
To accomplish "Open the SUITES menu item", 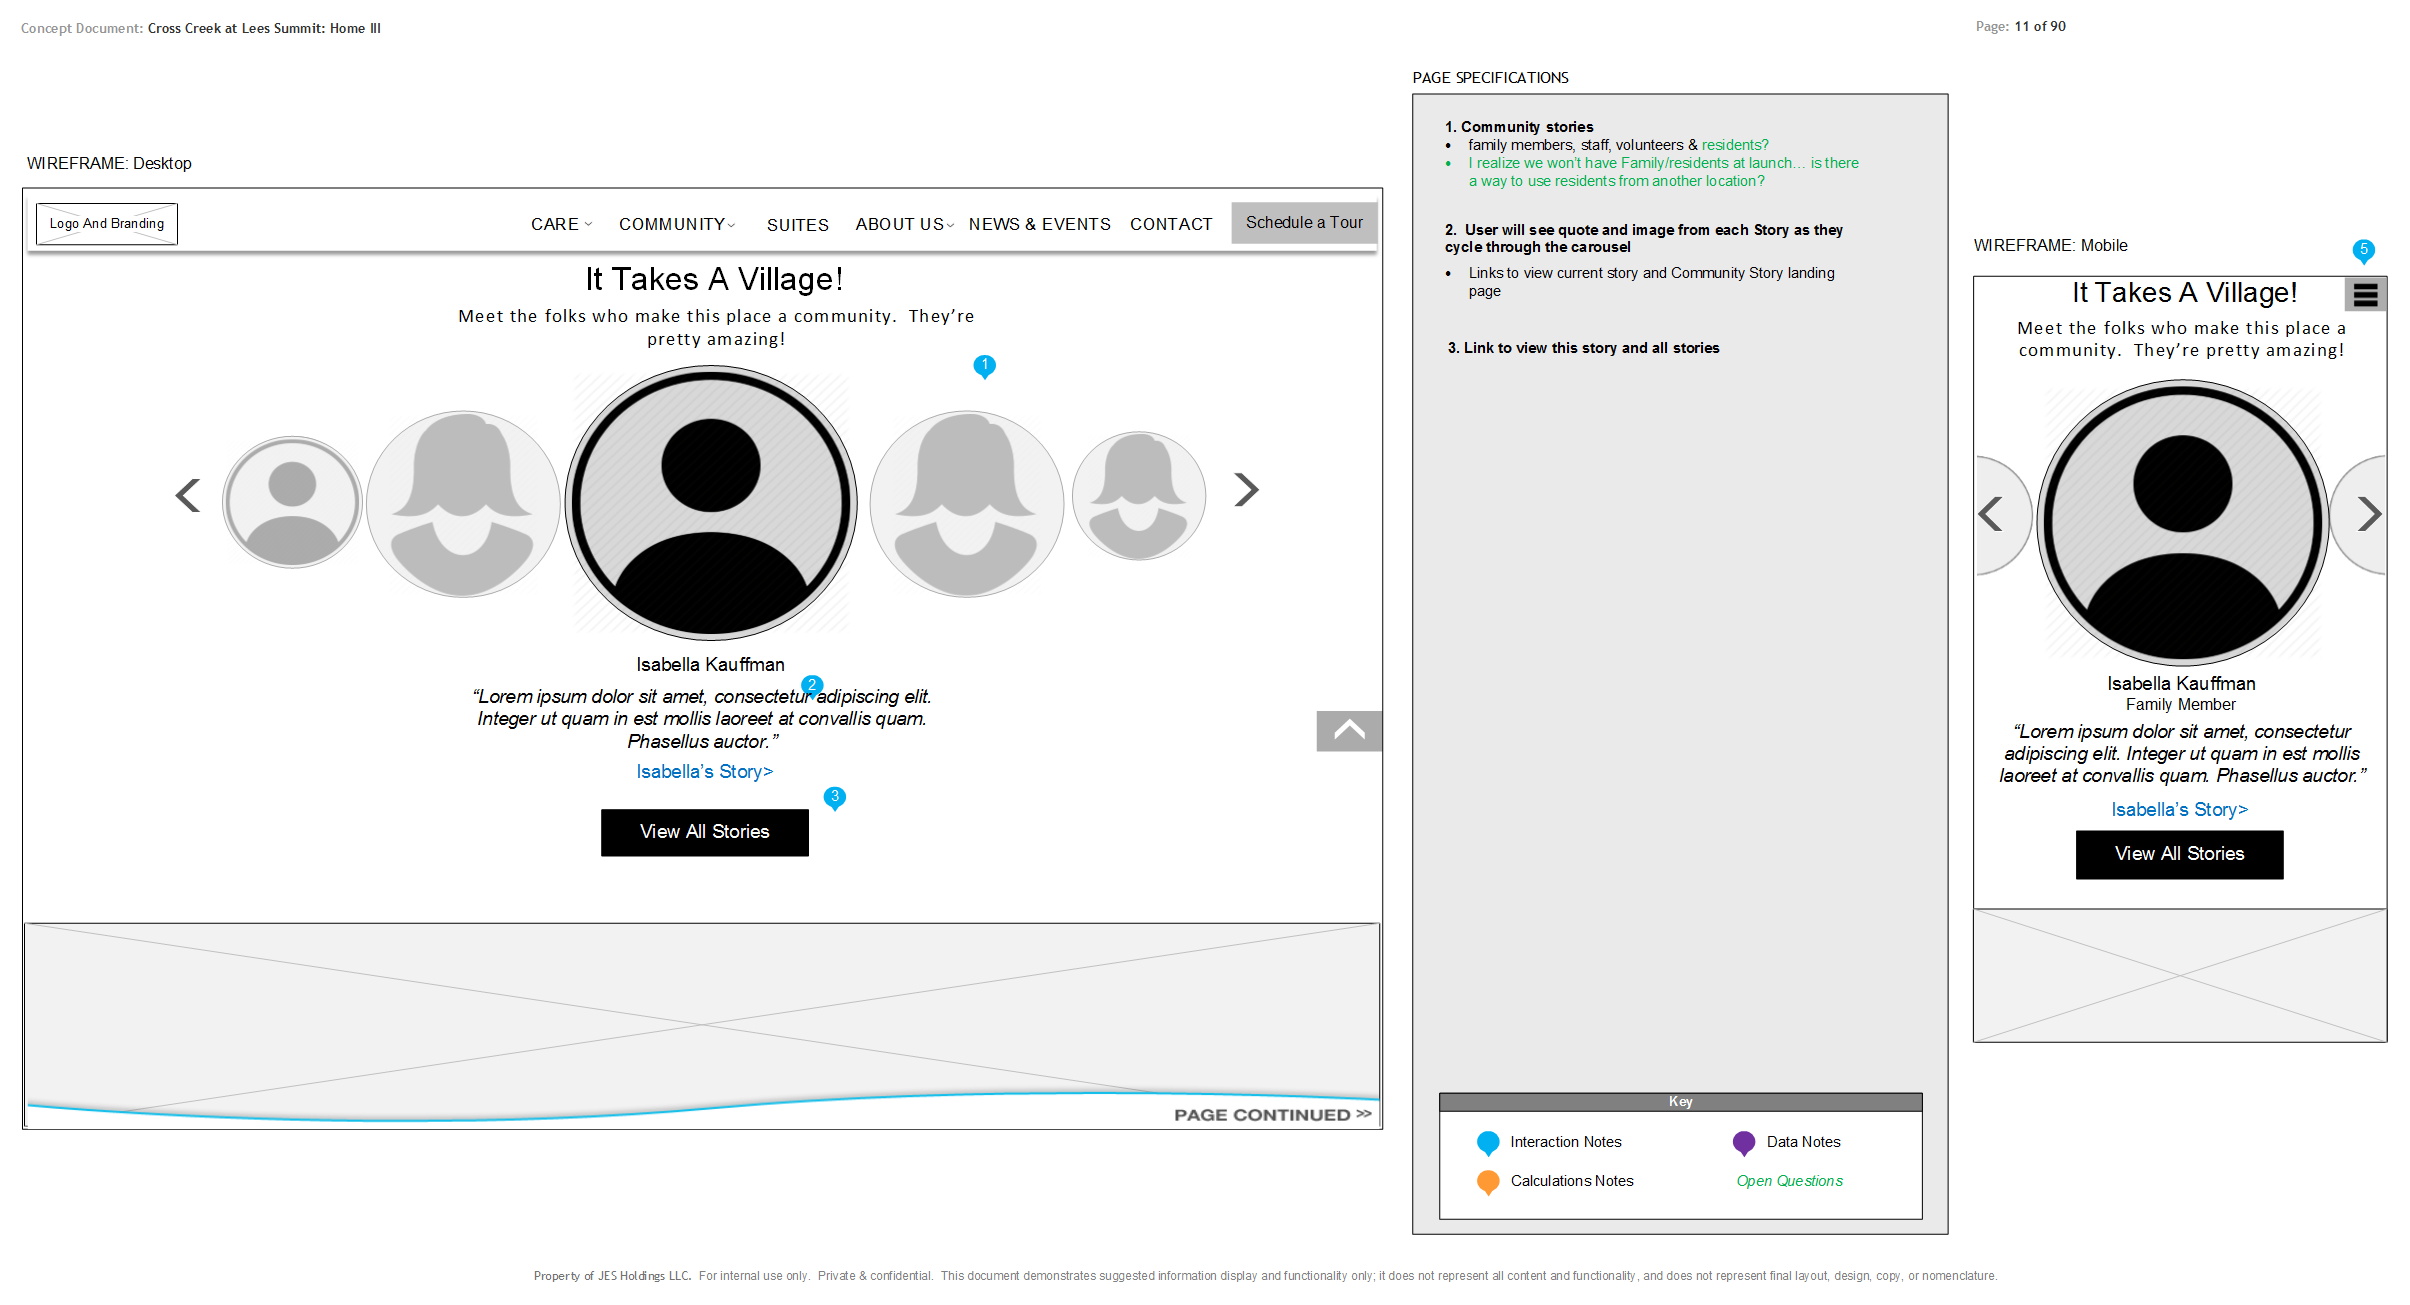I will point(797,225).
